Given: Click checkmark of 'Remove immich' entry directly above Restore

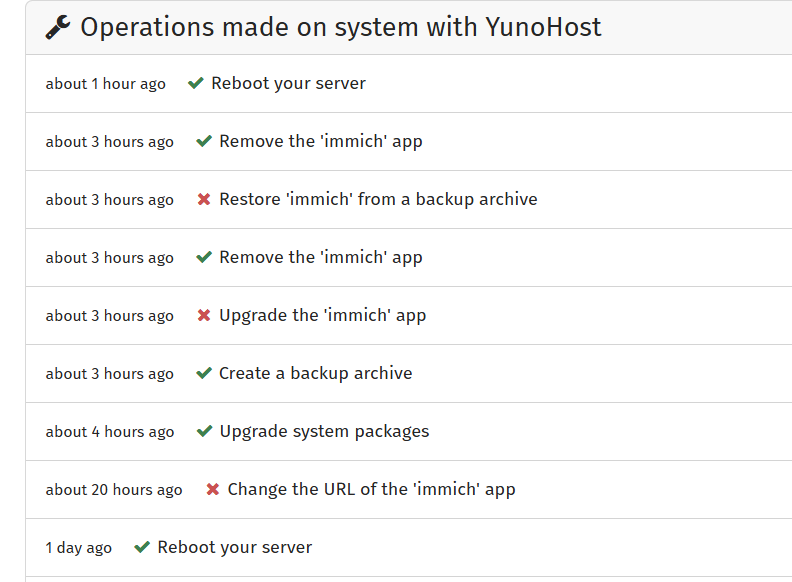Looking at the screenshot, I should pos(204,142).
